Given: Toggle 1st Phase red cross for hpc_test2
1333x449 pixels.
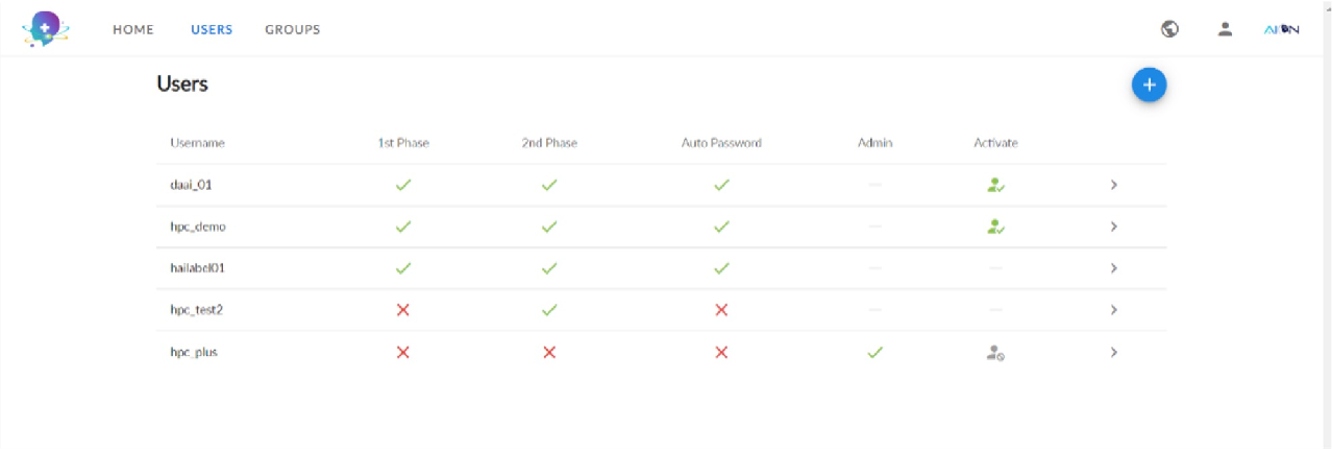Looking at the screenshot, I should [x=403, y=310].
